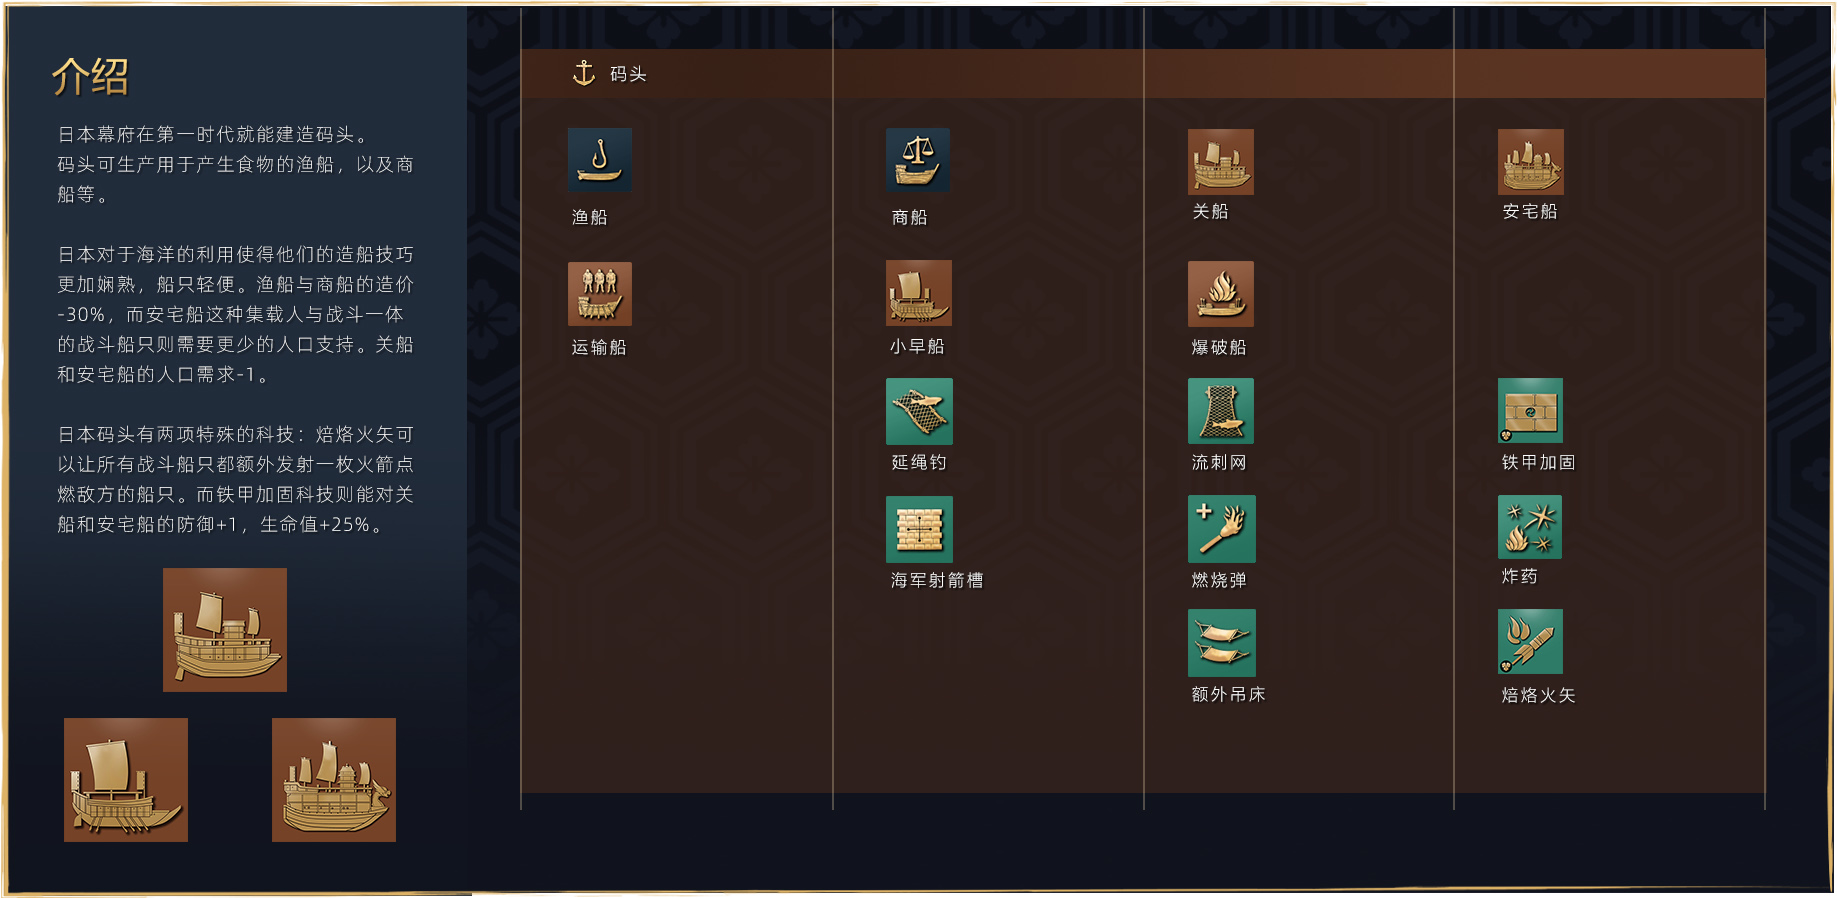Click the 海军射箭槽 technology icon
Image resolution: width=1837 pixels, height=898 pixels.
point(918,529)
